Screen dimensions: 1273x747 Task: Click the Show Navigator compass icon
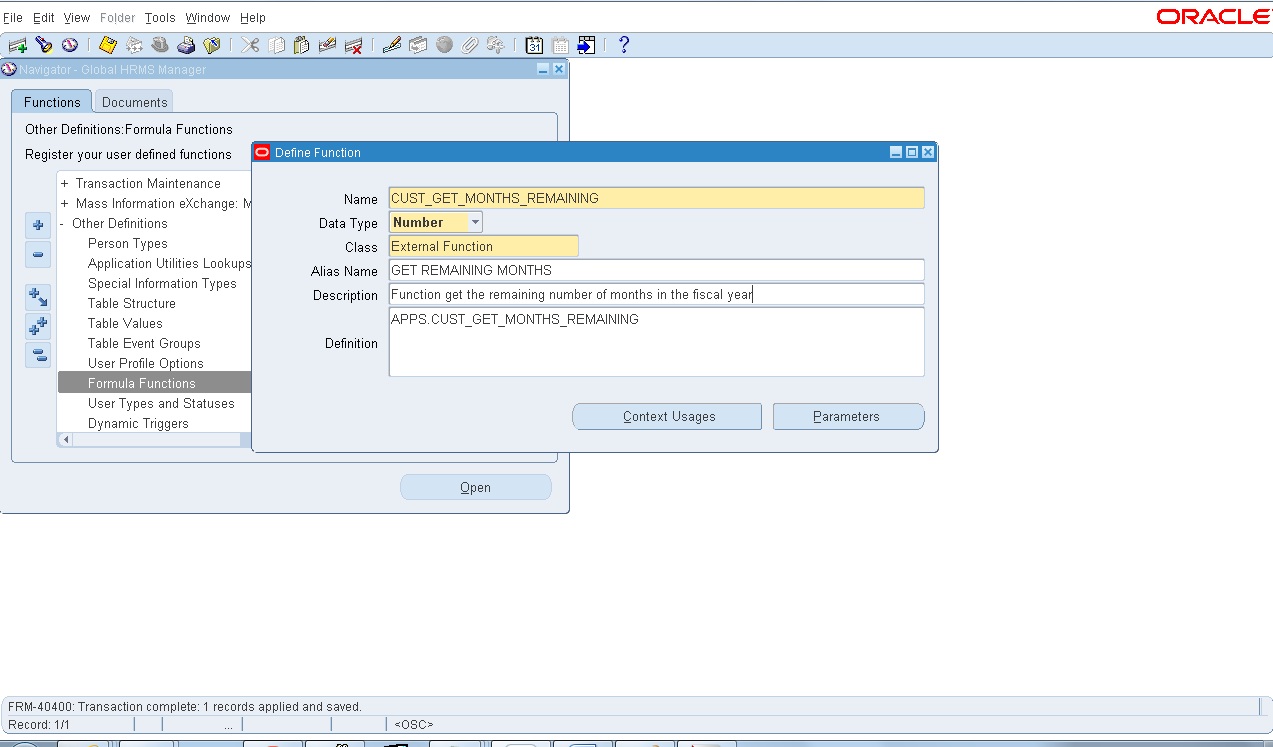point(69,45)
